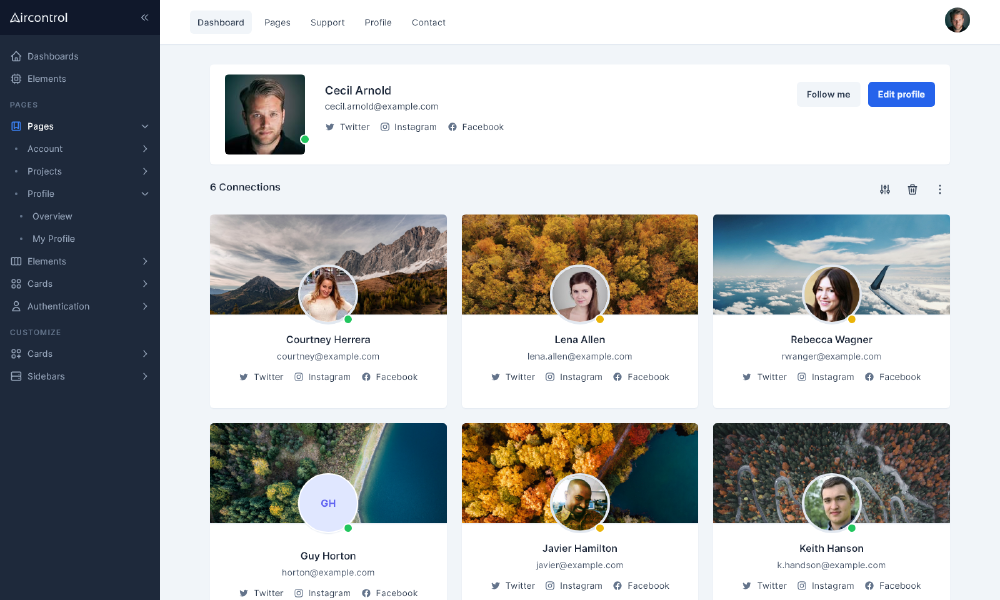Collapse the Pages section in the sidebar
Viewport: 1000px width, 600px height.
(146, 126)
